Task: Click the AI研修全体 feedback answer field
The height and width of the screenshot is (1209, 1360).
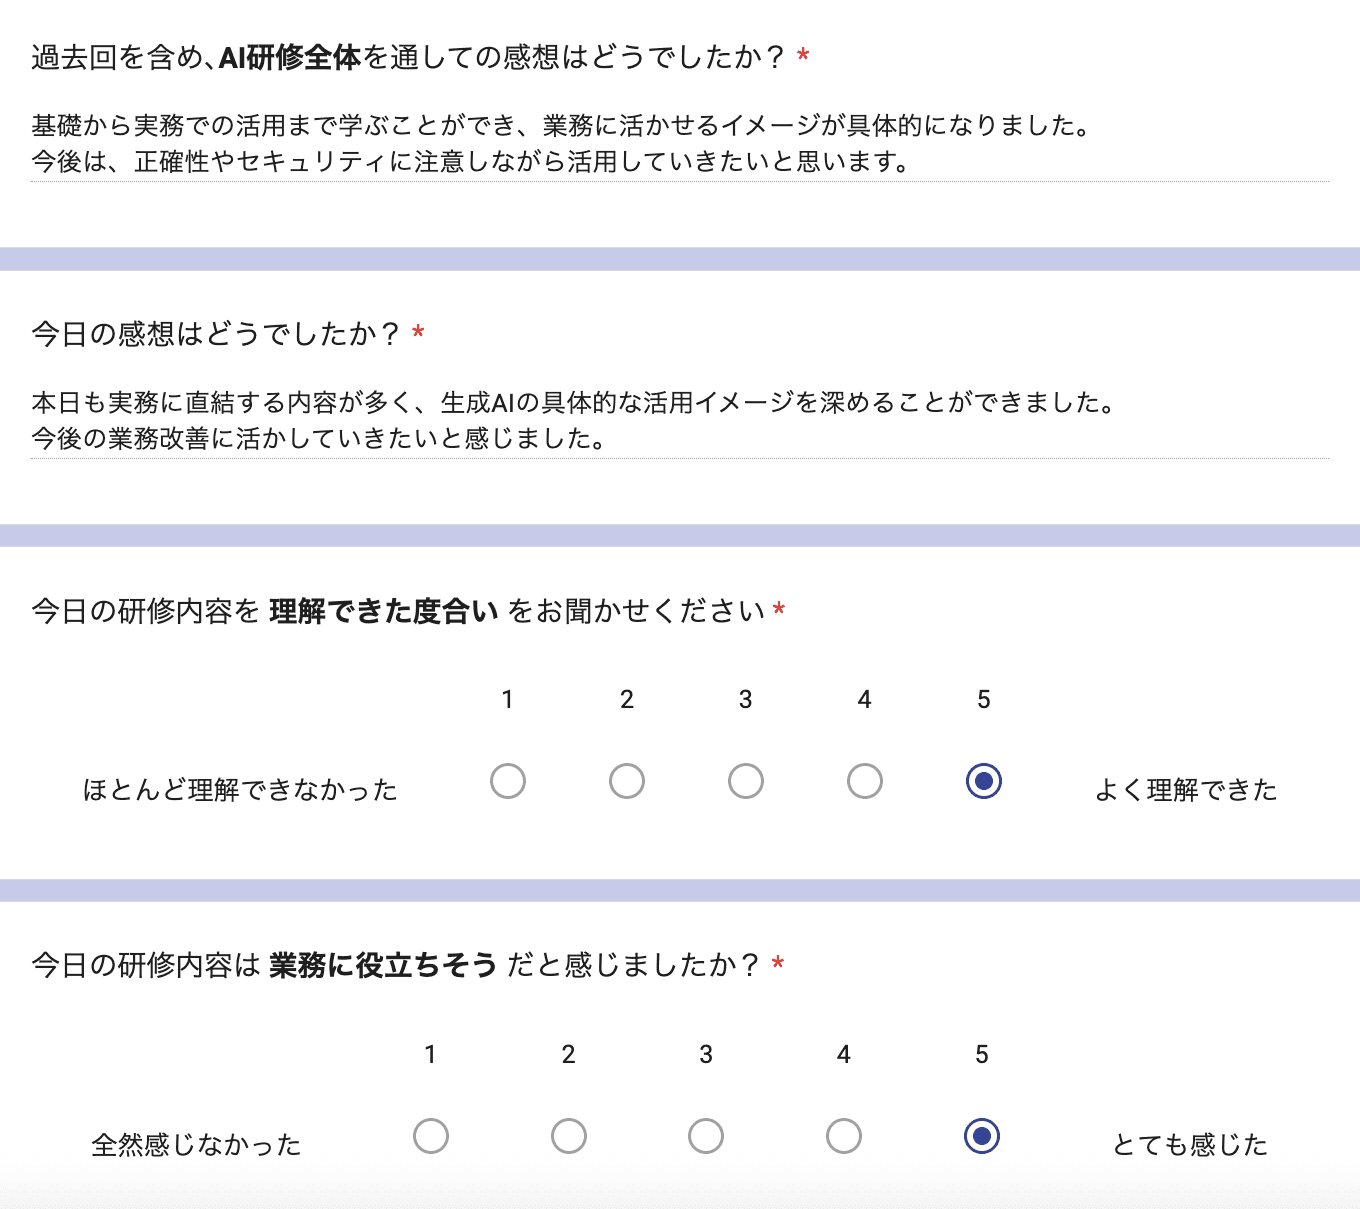Action: click(560, 143)
